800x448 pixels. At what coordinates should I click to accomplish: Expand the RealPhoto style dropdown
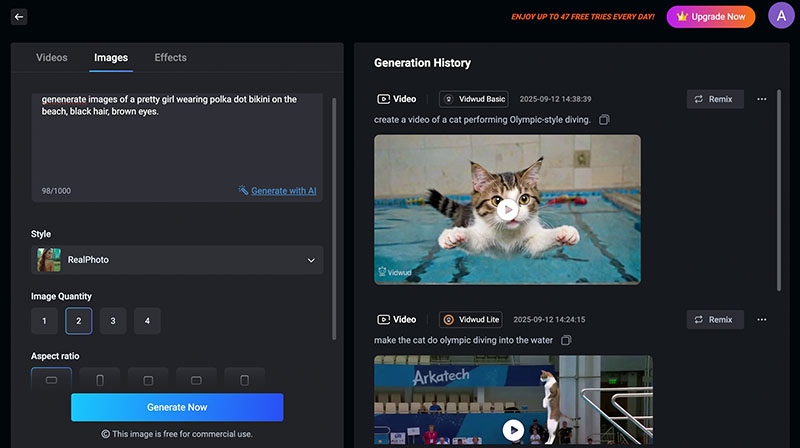click(177, 260)
